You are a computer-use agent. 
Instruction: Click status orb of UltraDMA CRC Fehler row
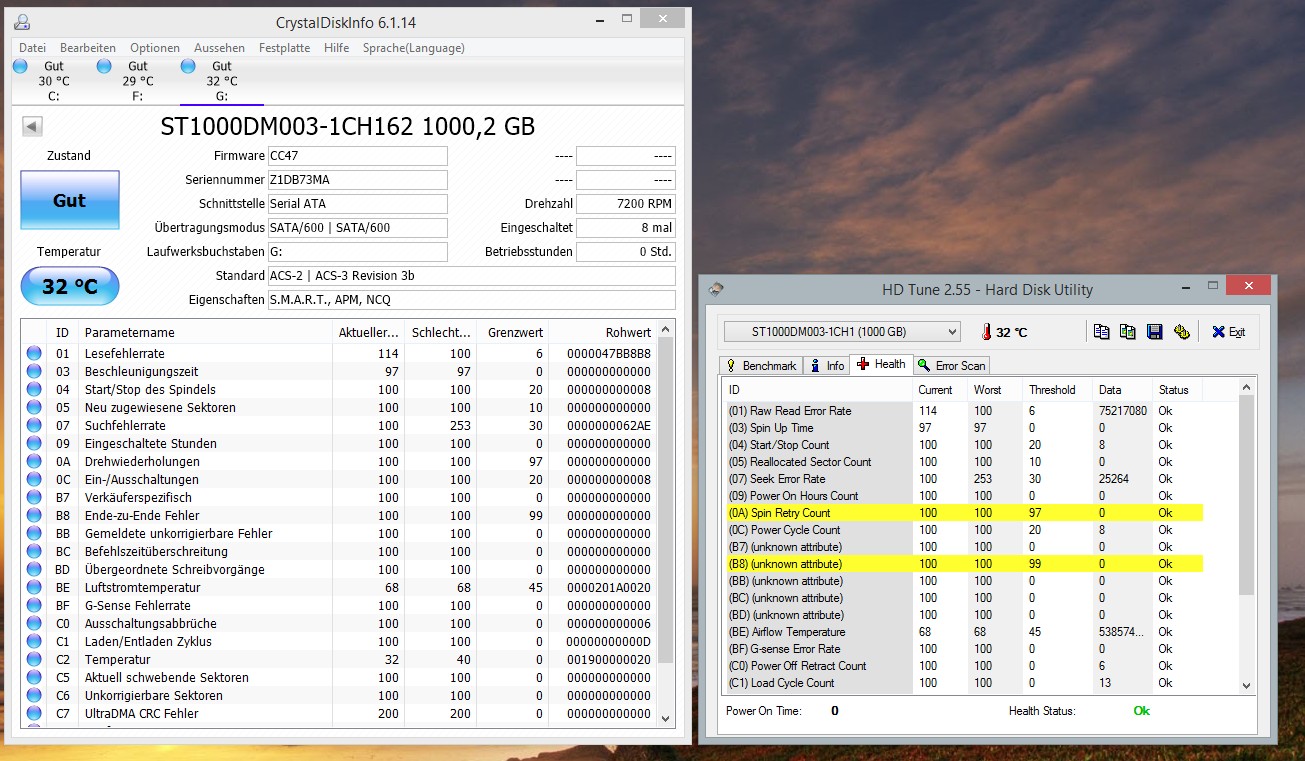pos(34,713)
